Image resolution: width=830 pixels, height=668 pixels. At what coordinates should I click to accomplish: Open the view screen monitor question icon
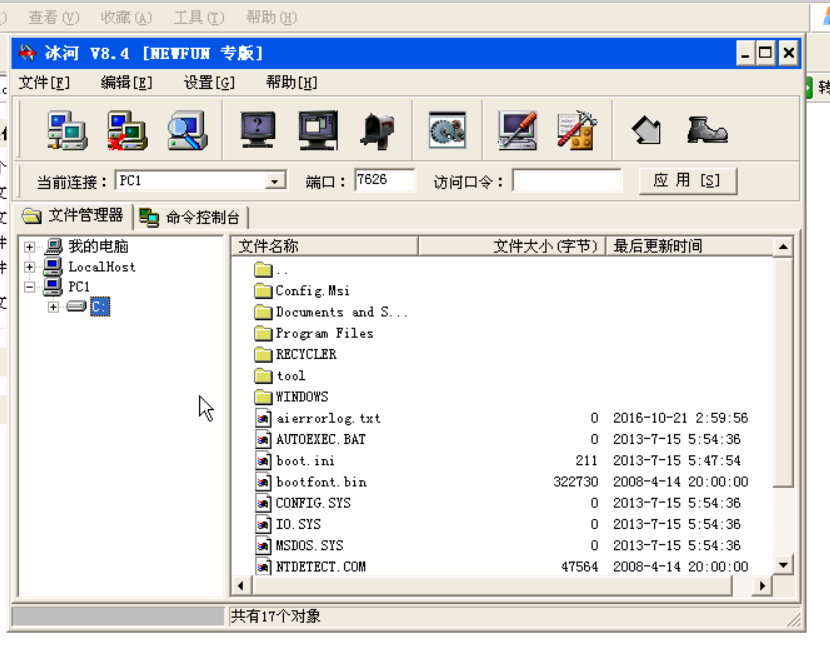pos(258,130)
